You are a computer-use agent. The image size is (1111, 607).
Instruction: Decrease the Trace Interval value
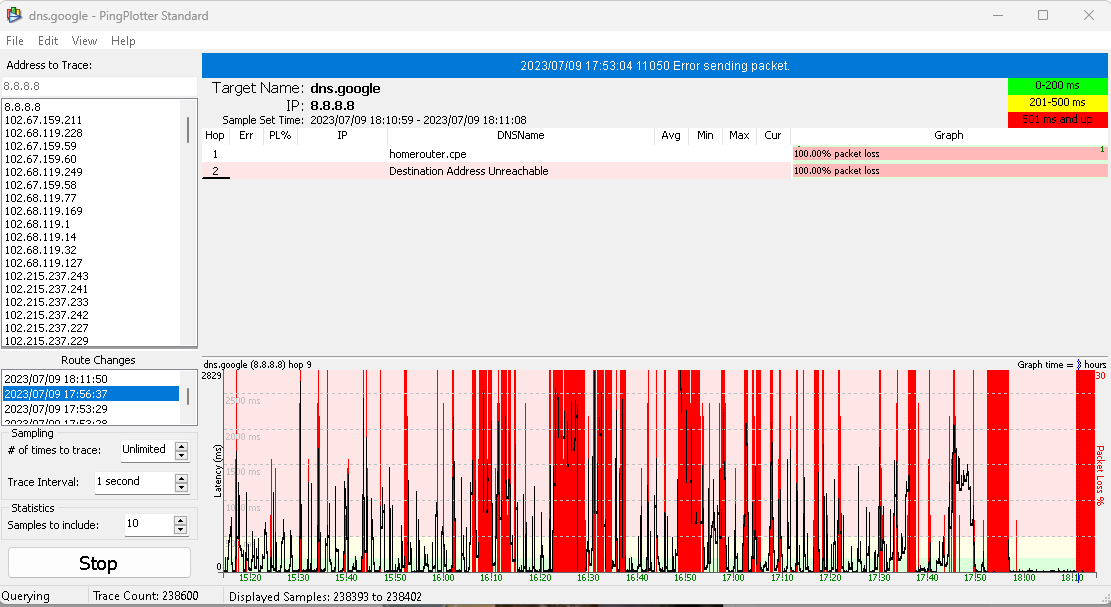tap(181, 487)
